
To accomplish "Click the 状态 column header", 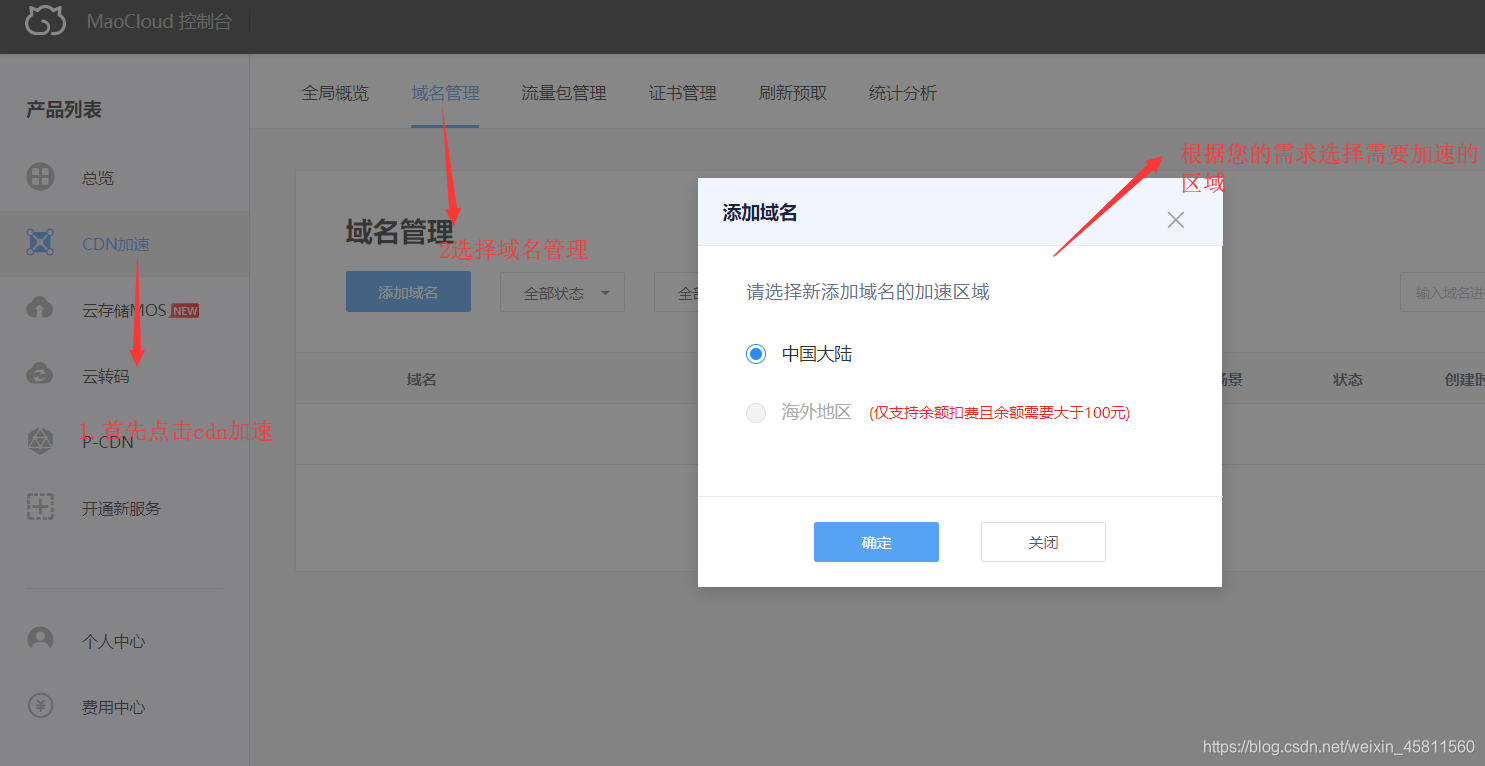I will coord(1348,380).
